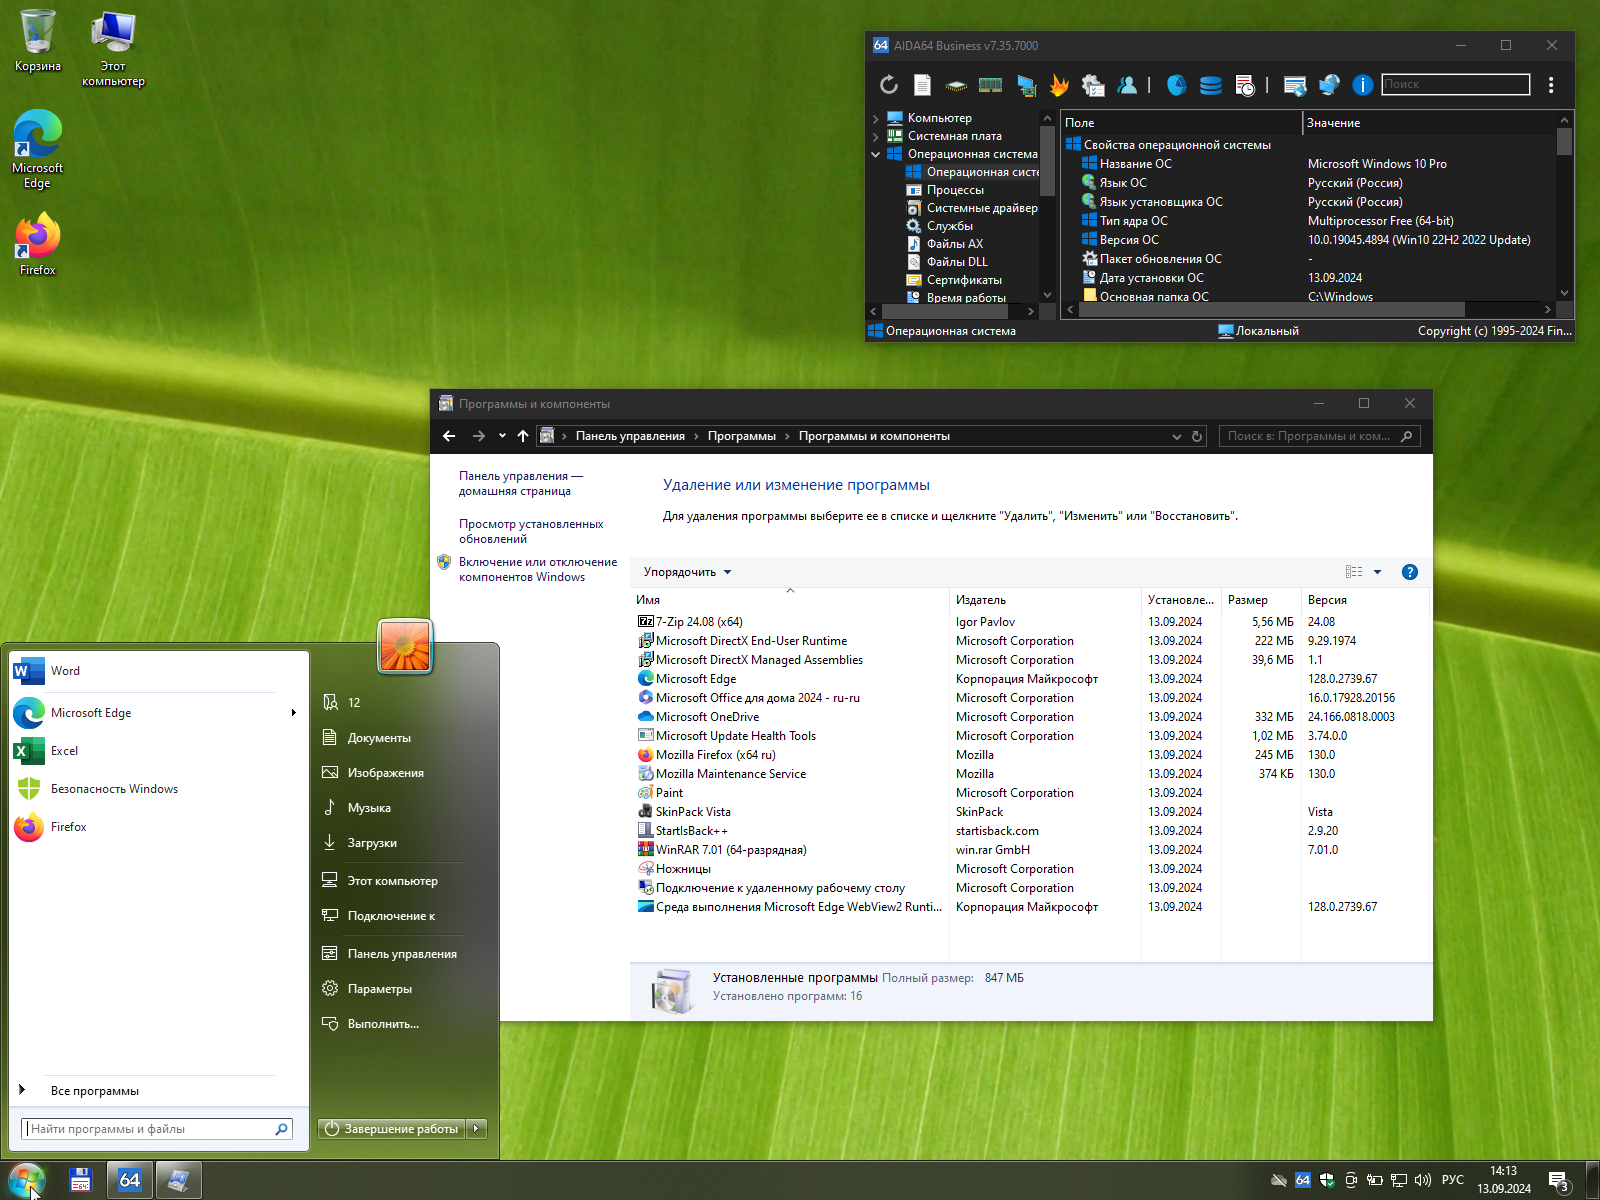Image resolution: width=1600 pixels, height=1200 pixels.
Task: Collapse the Операционная система tree node
Action: pyautogui.click(x=876, y=154)
